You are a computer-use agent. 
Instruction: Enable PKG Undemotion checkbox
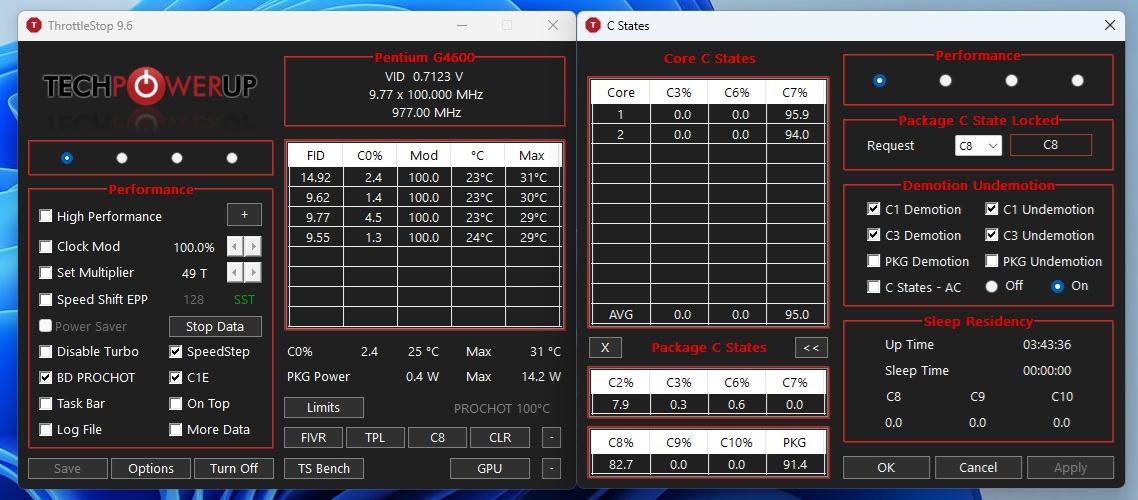coord(991,261)
